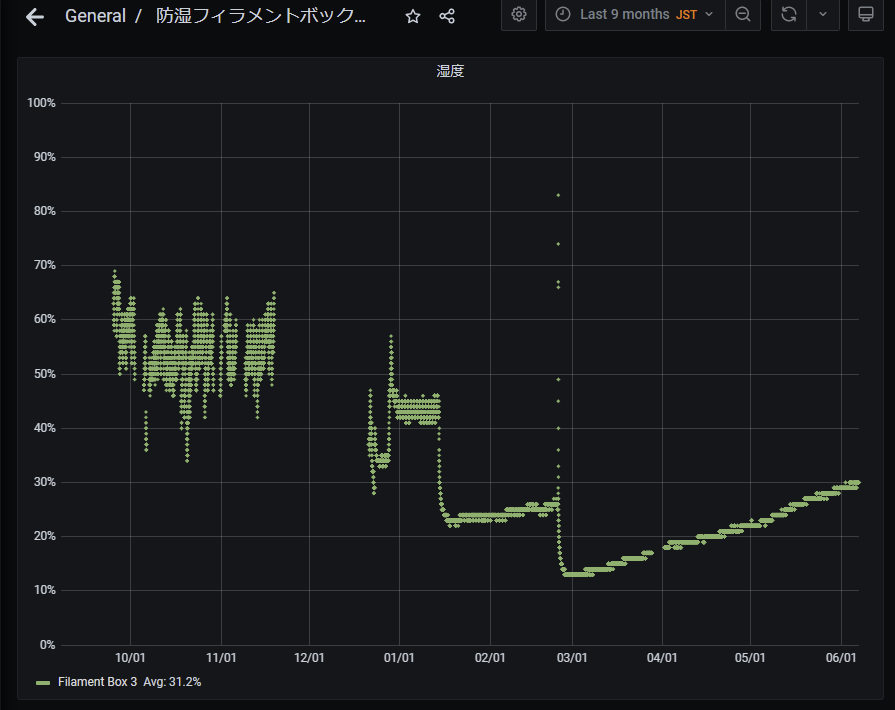Toggle visibility of Filament Box 3 series
This screenshot has width=895, height=710.
point(97,682)
